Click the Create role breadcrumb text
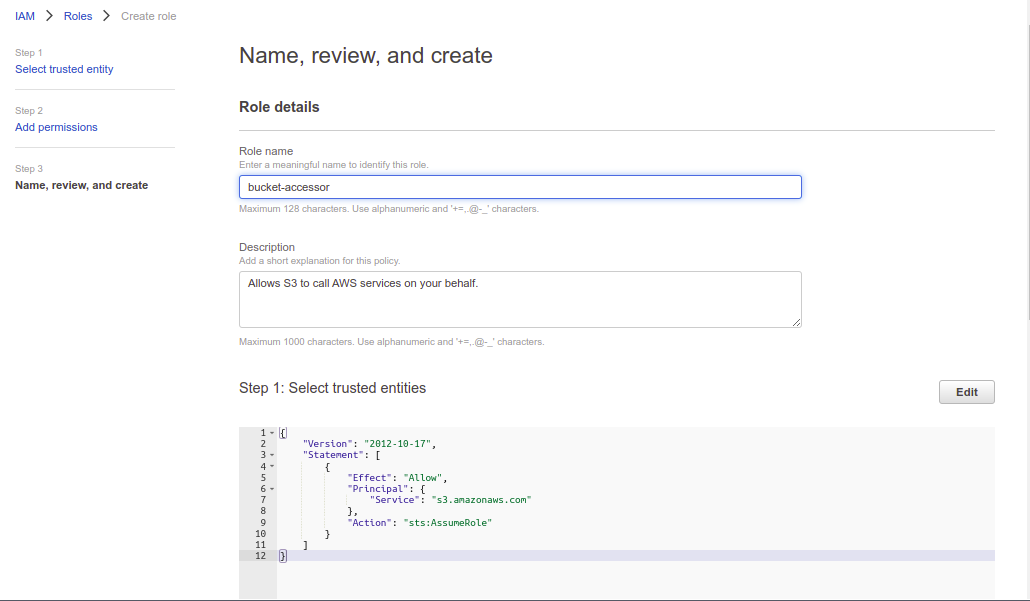The height and width of the screenshot is (601, 1030). click(x=148, y=16)
